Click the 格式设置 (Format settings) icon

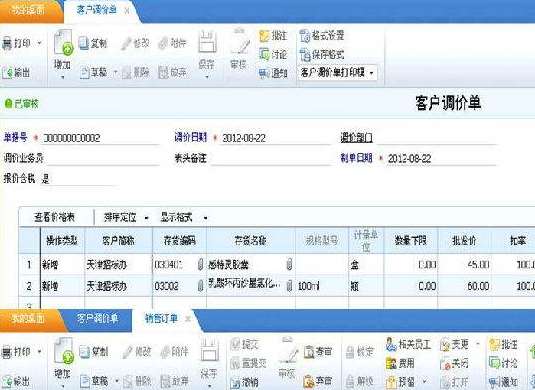pyautogui.click(x=304, y=35)
